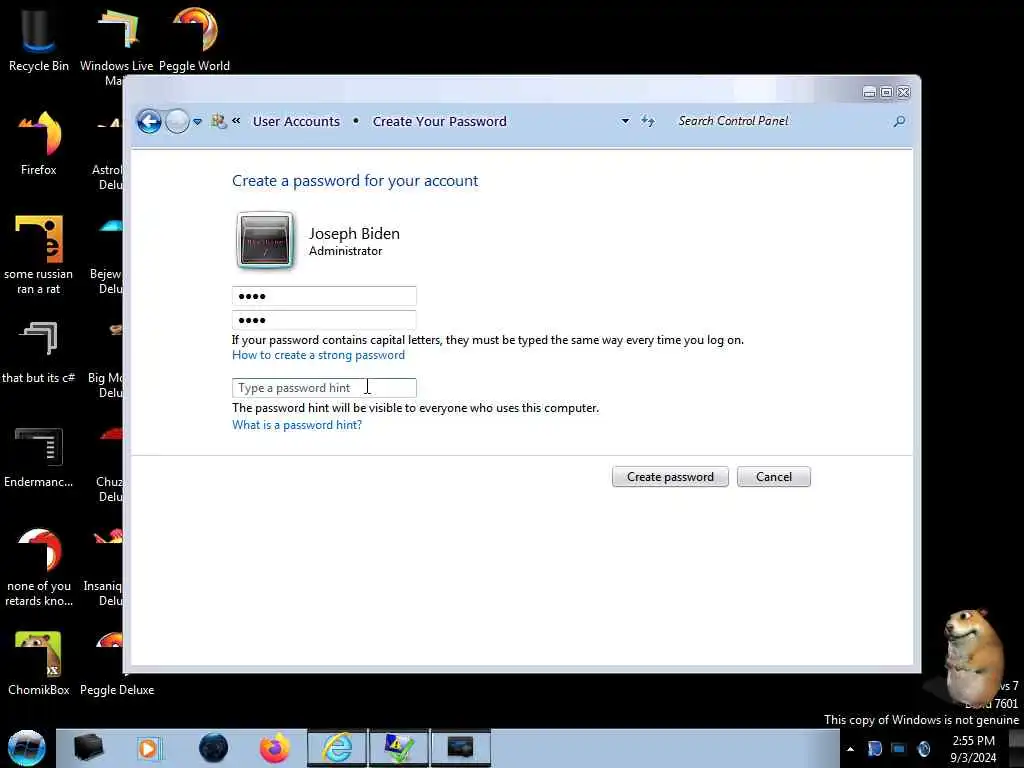Open the black box taskbar icon

tap(88, 748)
